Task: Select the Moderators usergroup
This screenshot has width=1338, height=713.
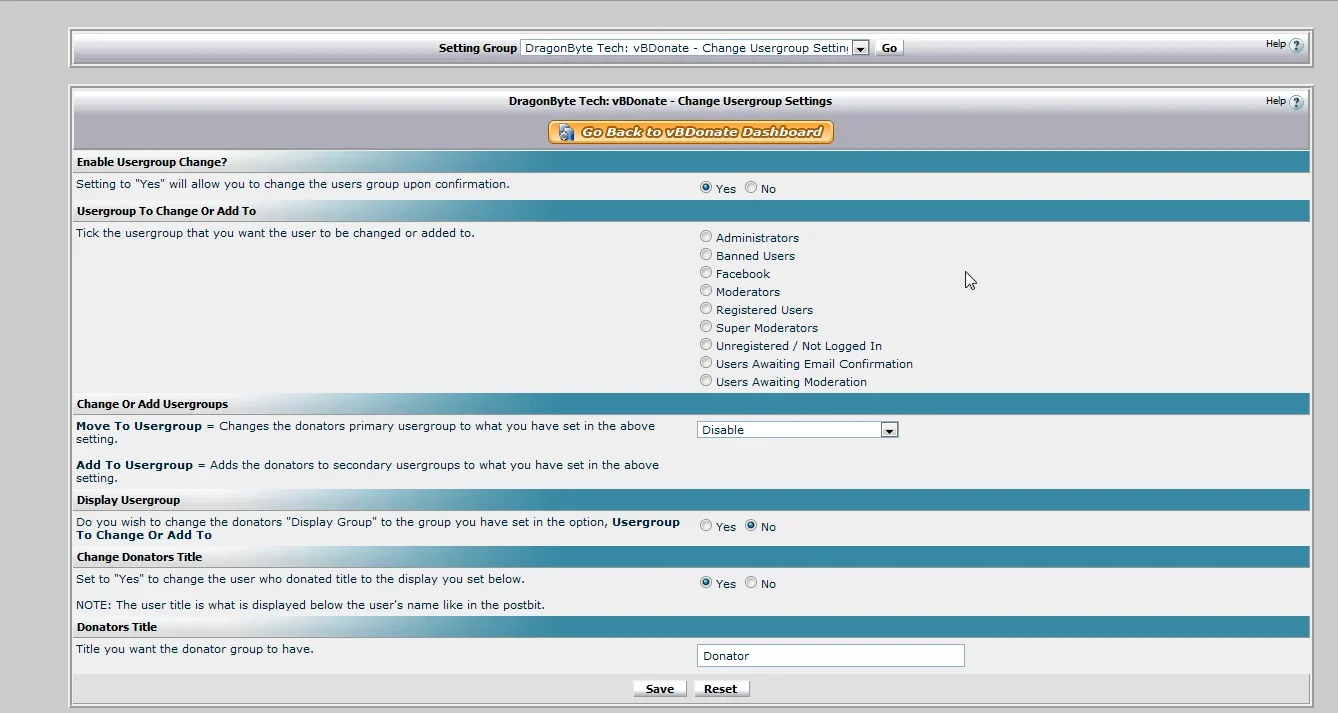Action: [706, 291]
